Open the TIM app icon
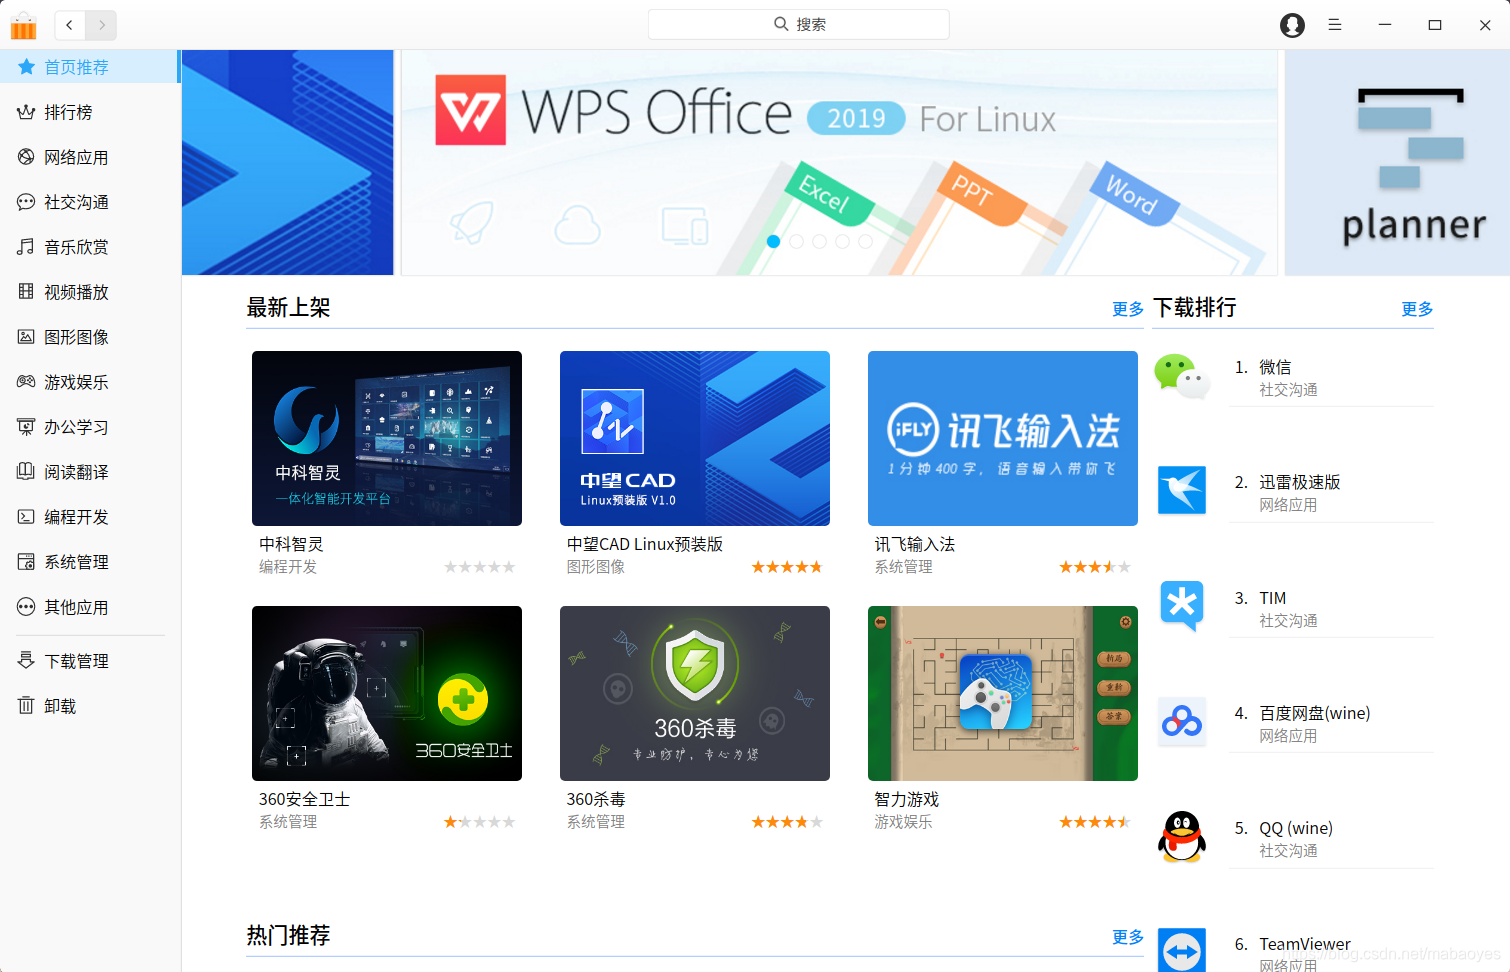 click(1182, 606)
